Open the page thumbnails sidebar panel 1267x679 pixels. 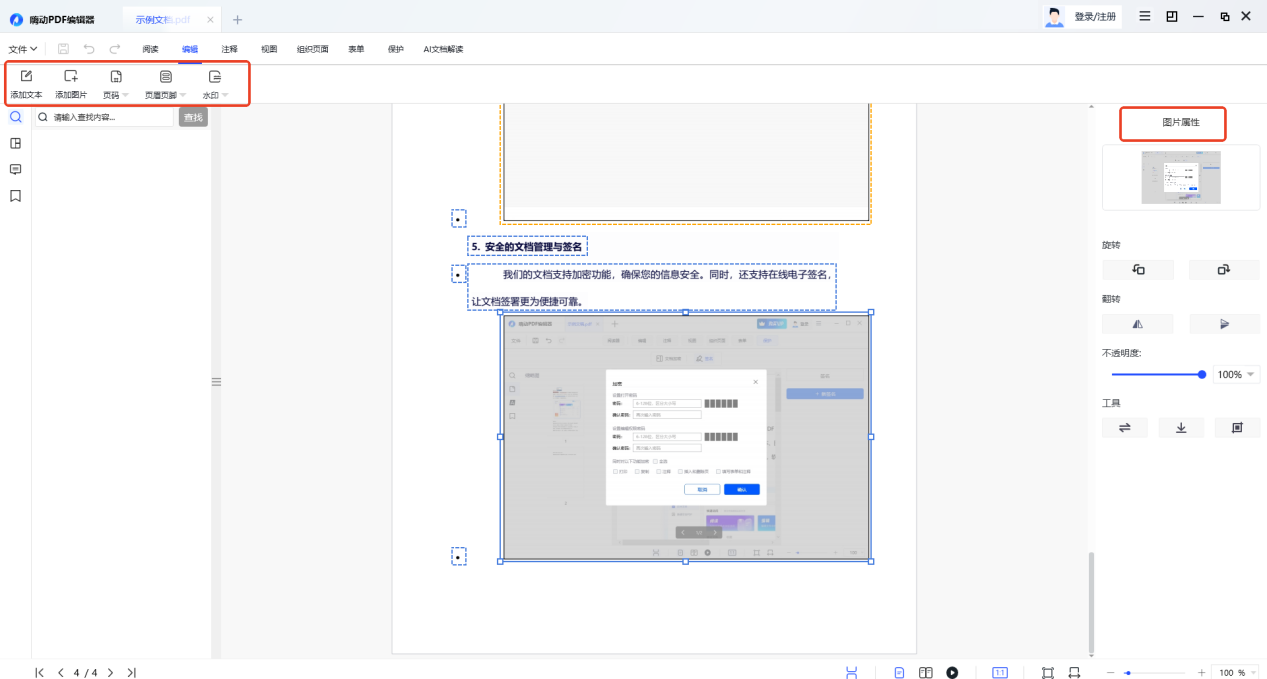click(x=15, y=143)
